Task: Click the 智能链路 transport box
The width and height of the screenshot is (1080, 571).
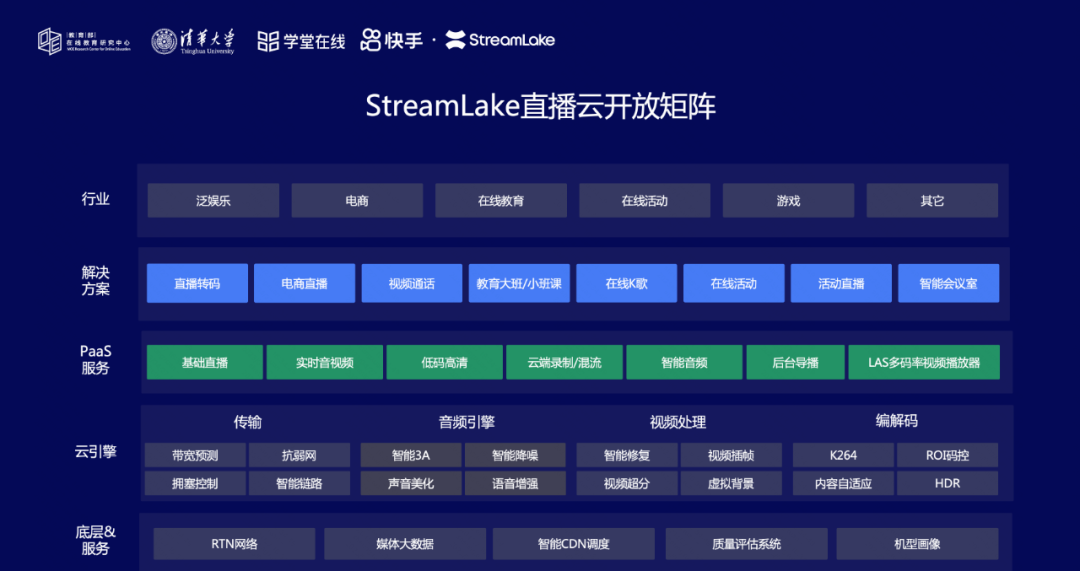Action: pos(299,484)
